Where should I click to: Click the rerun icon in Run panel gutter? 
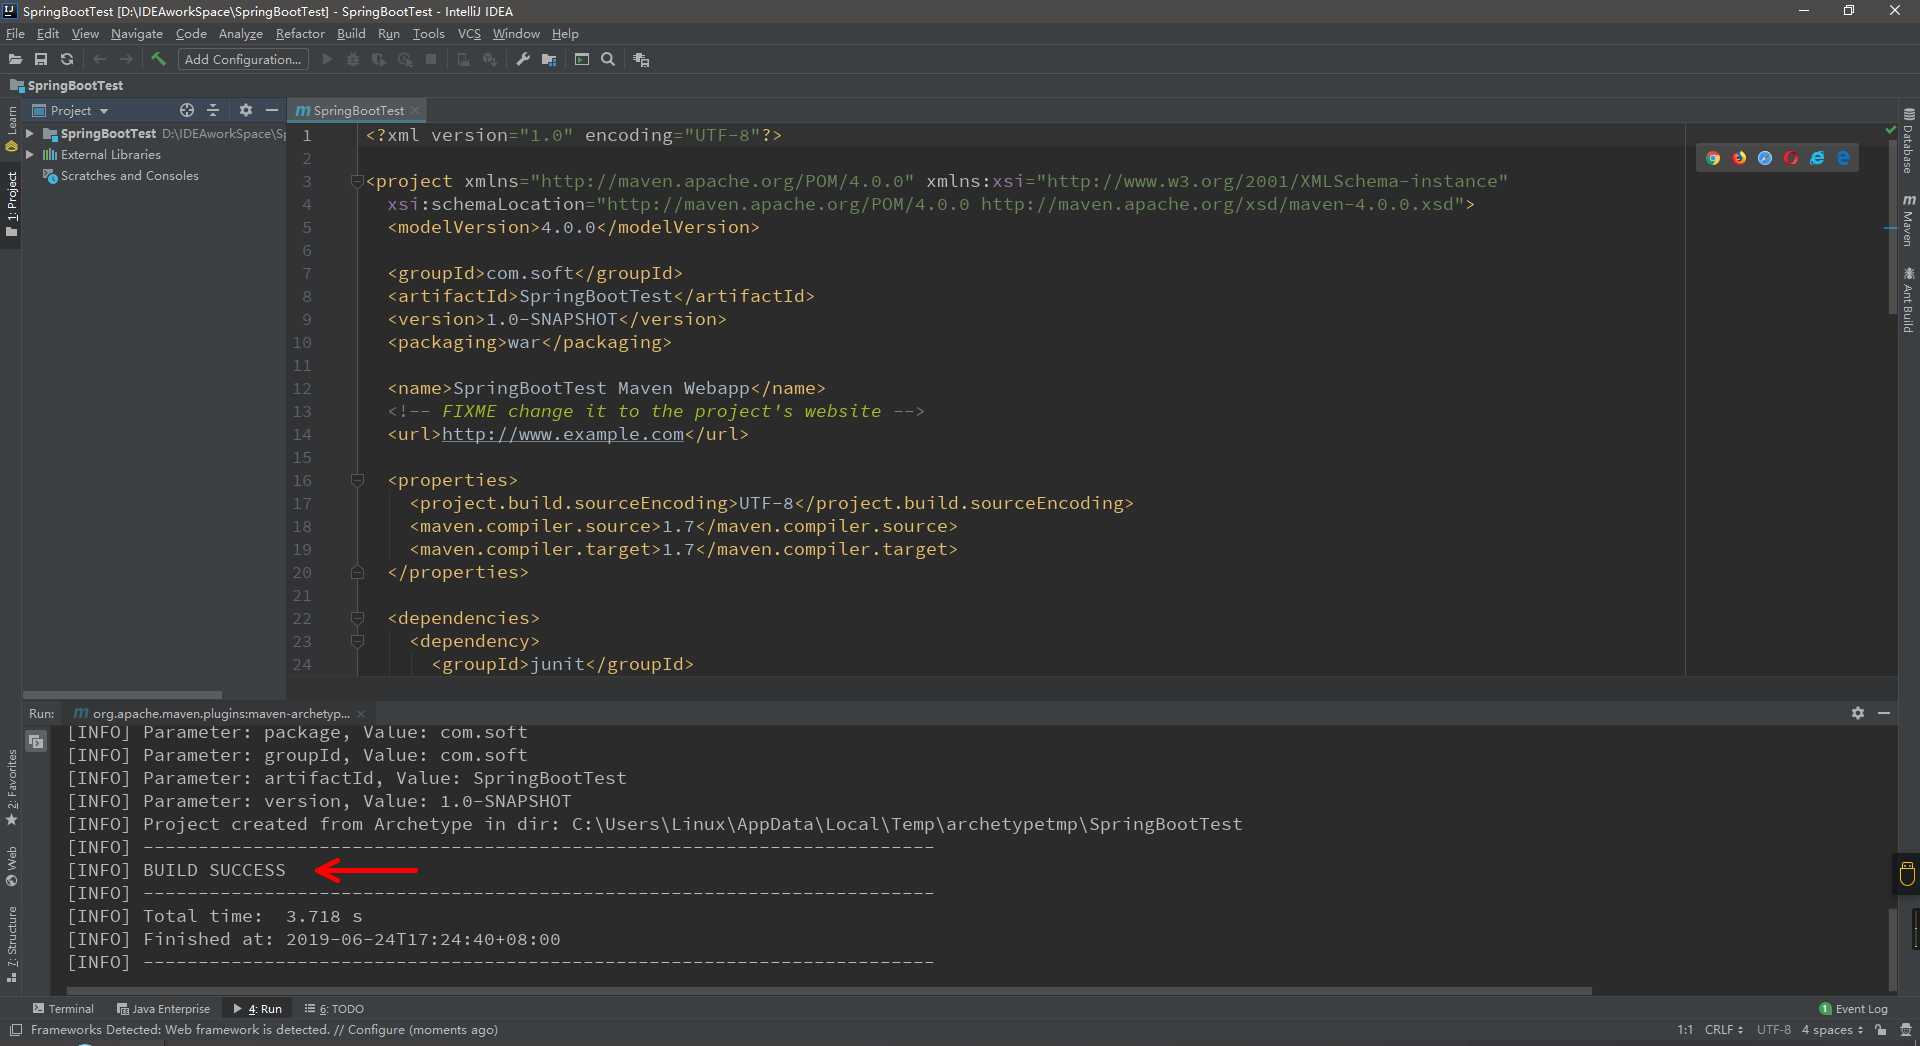36,741
